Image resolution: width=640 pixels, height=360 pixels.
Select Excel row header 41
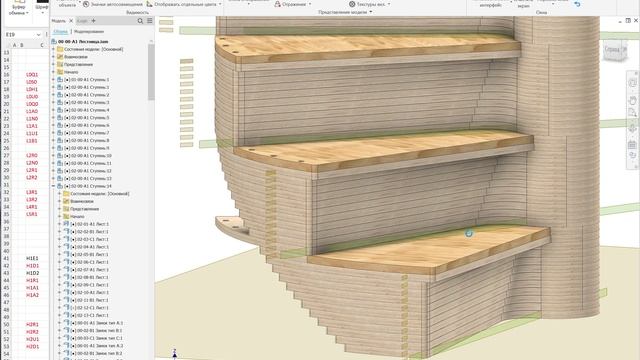6,258
